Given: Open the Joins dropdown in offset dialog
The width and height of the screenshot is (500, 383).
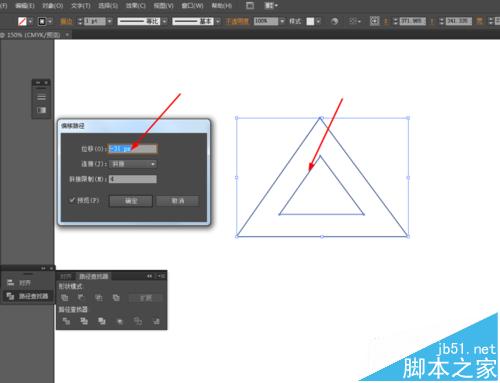Looking at the screenshot, I should coord(133,164).
